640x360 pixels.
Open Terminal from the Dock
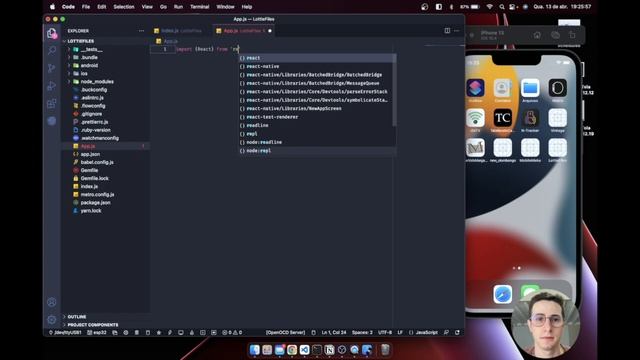(317, 350)
